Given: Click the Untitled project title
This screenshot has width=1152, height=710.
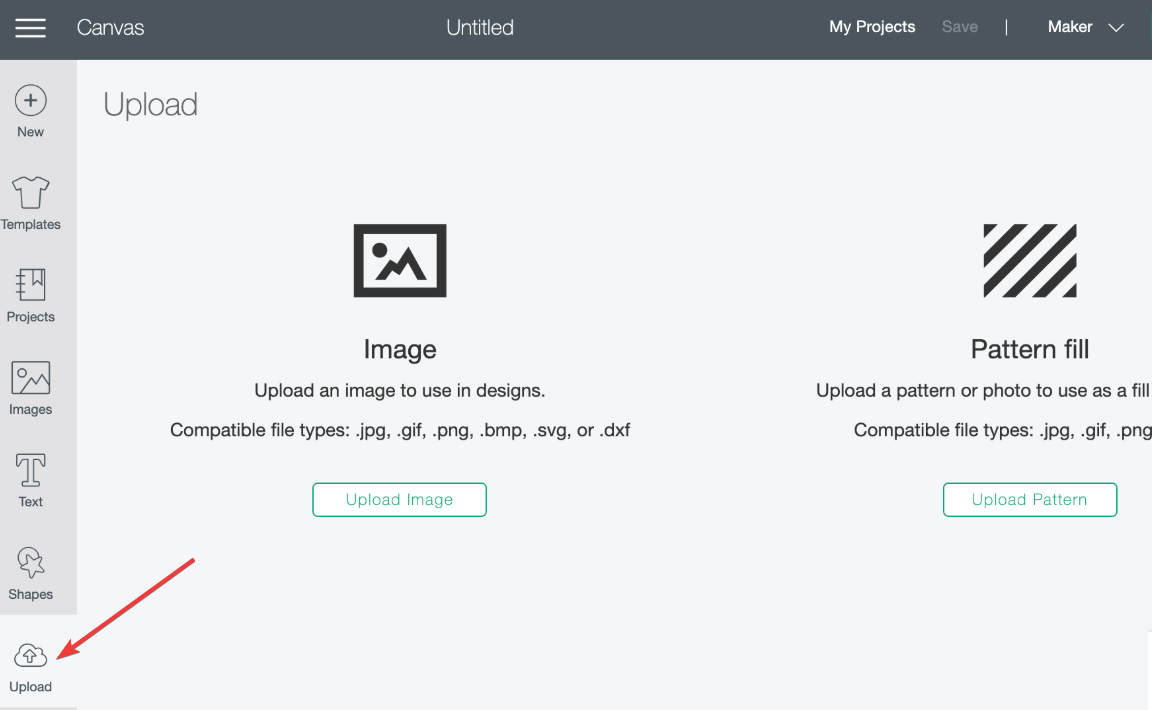Looking at the screenshot, I should click(480, 28).
